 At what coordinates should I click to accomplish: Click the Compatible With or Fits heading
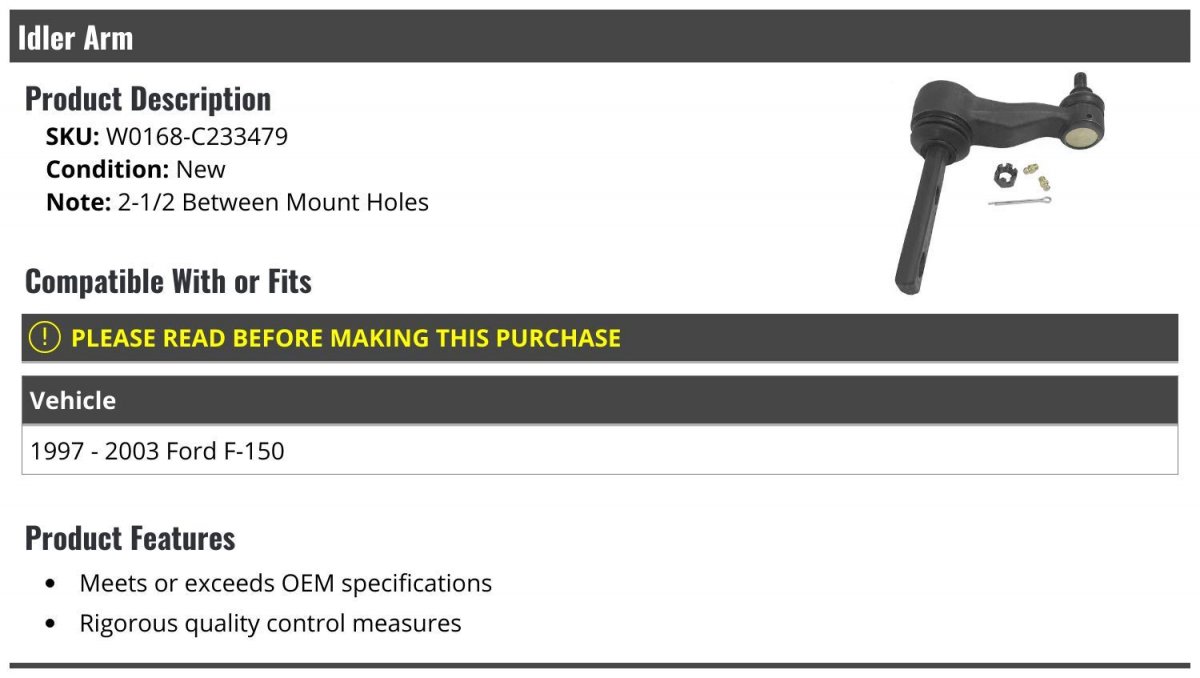[168, 281]
